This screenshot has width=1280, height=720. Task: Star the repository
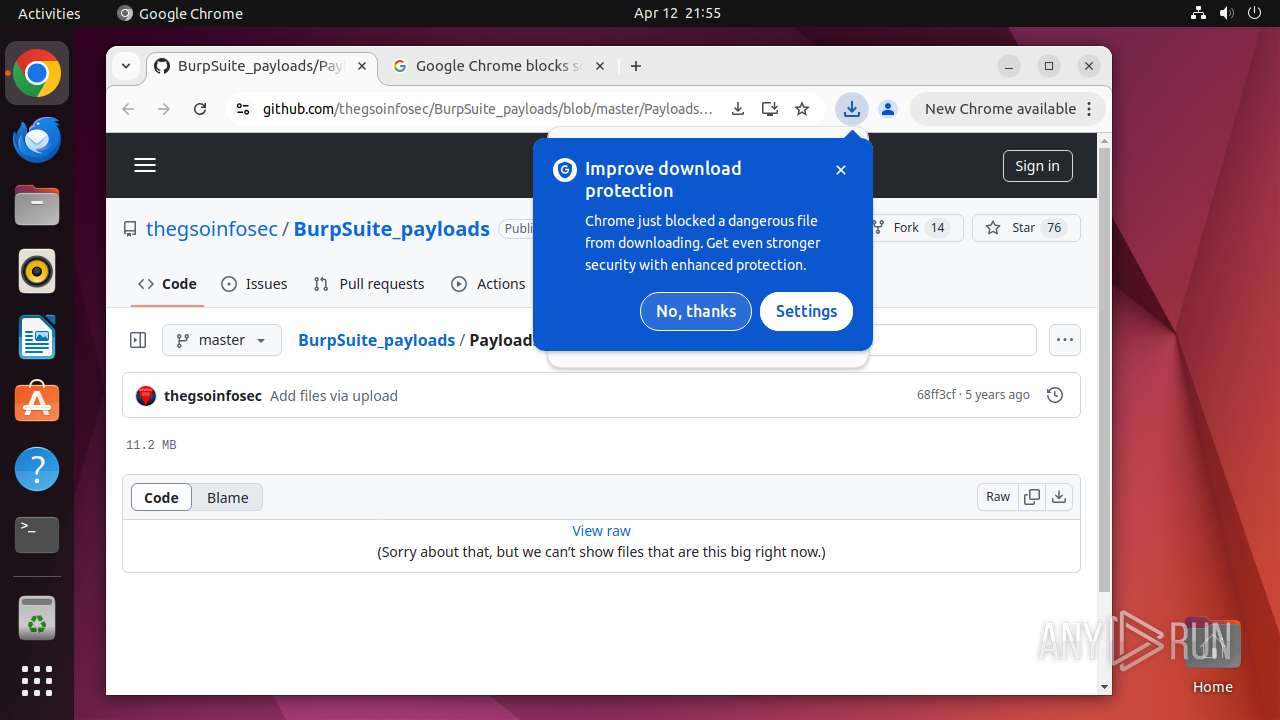coord(1026,228)
